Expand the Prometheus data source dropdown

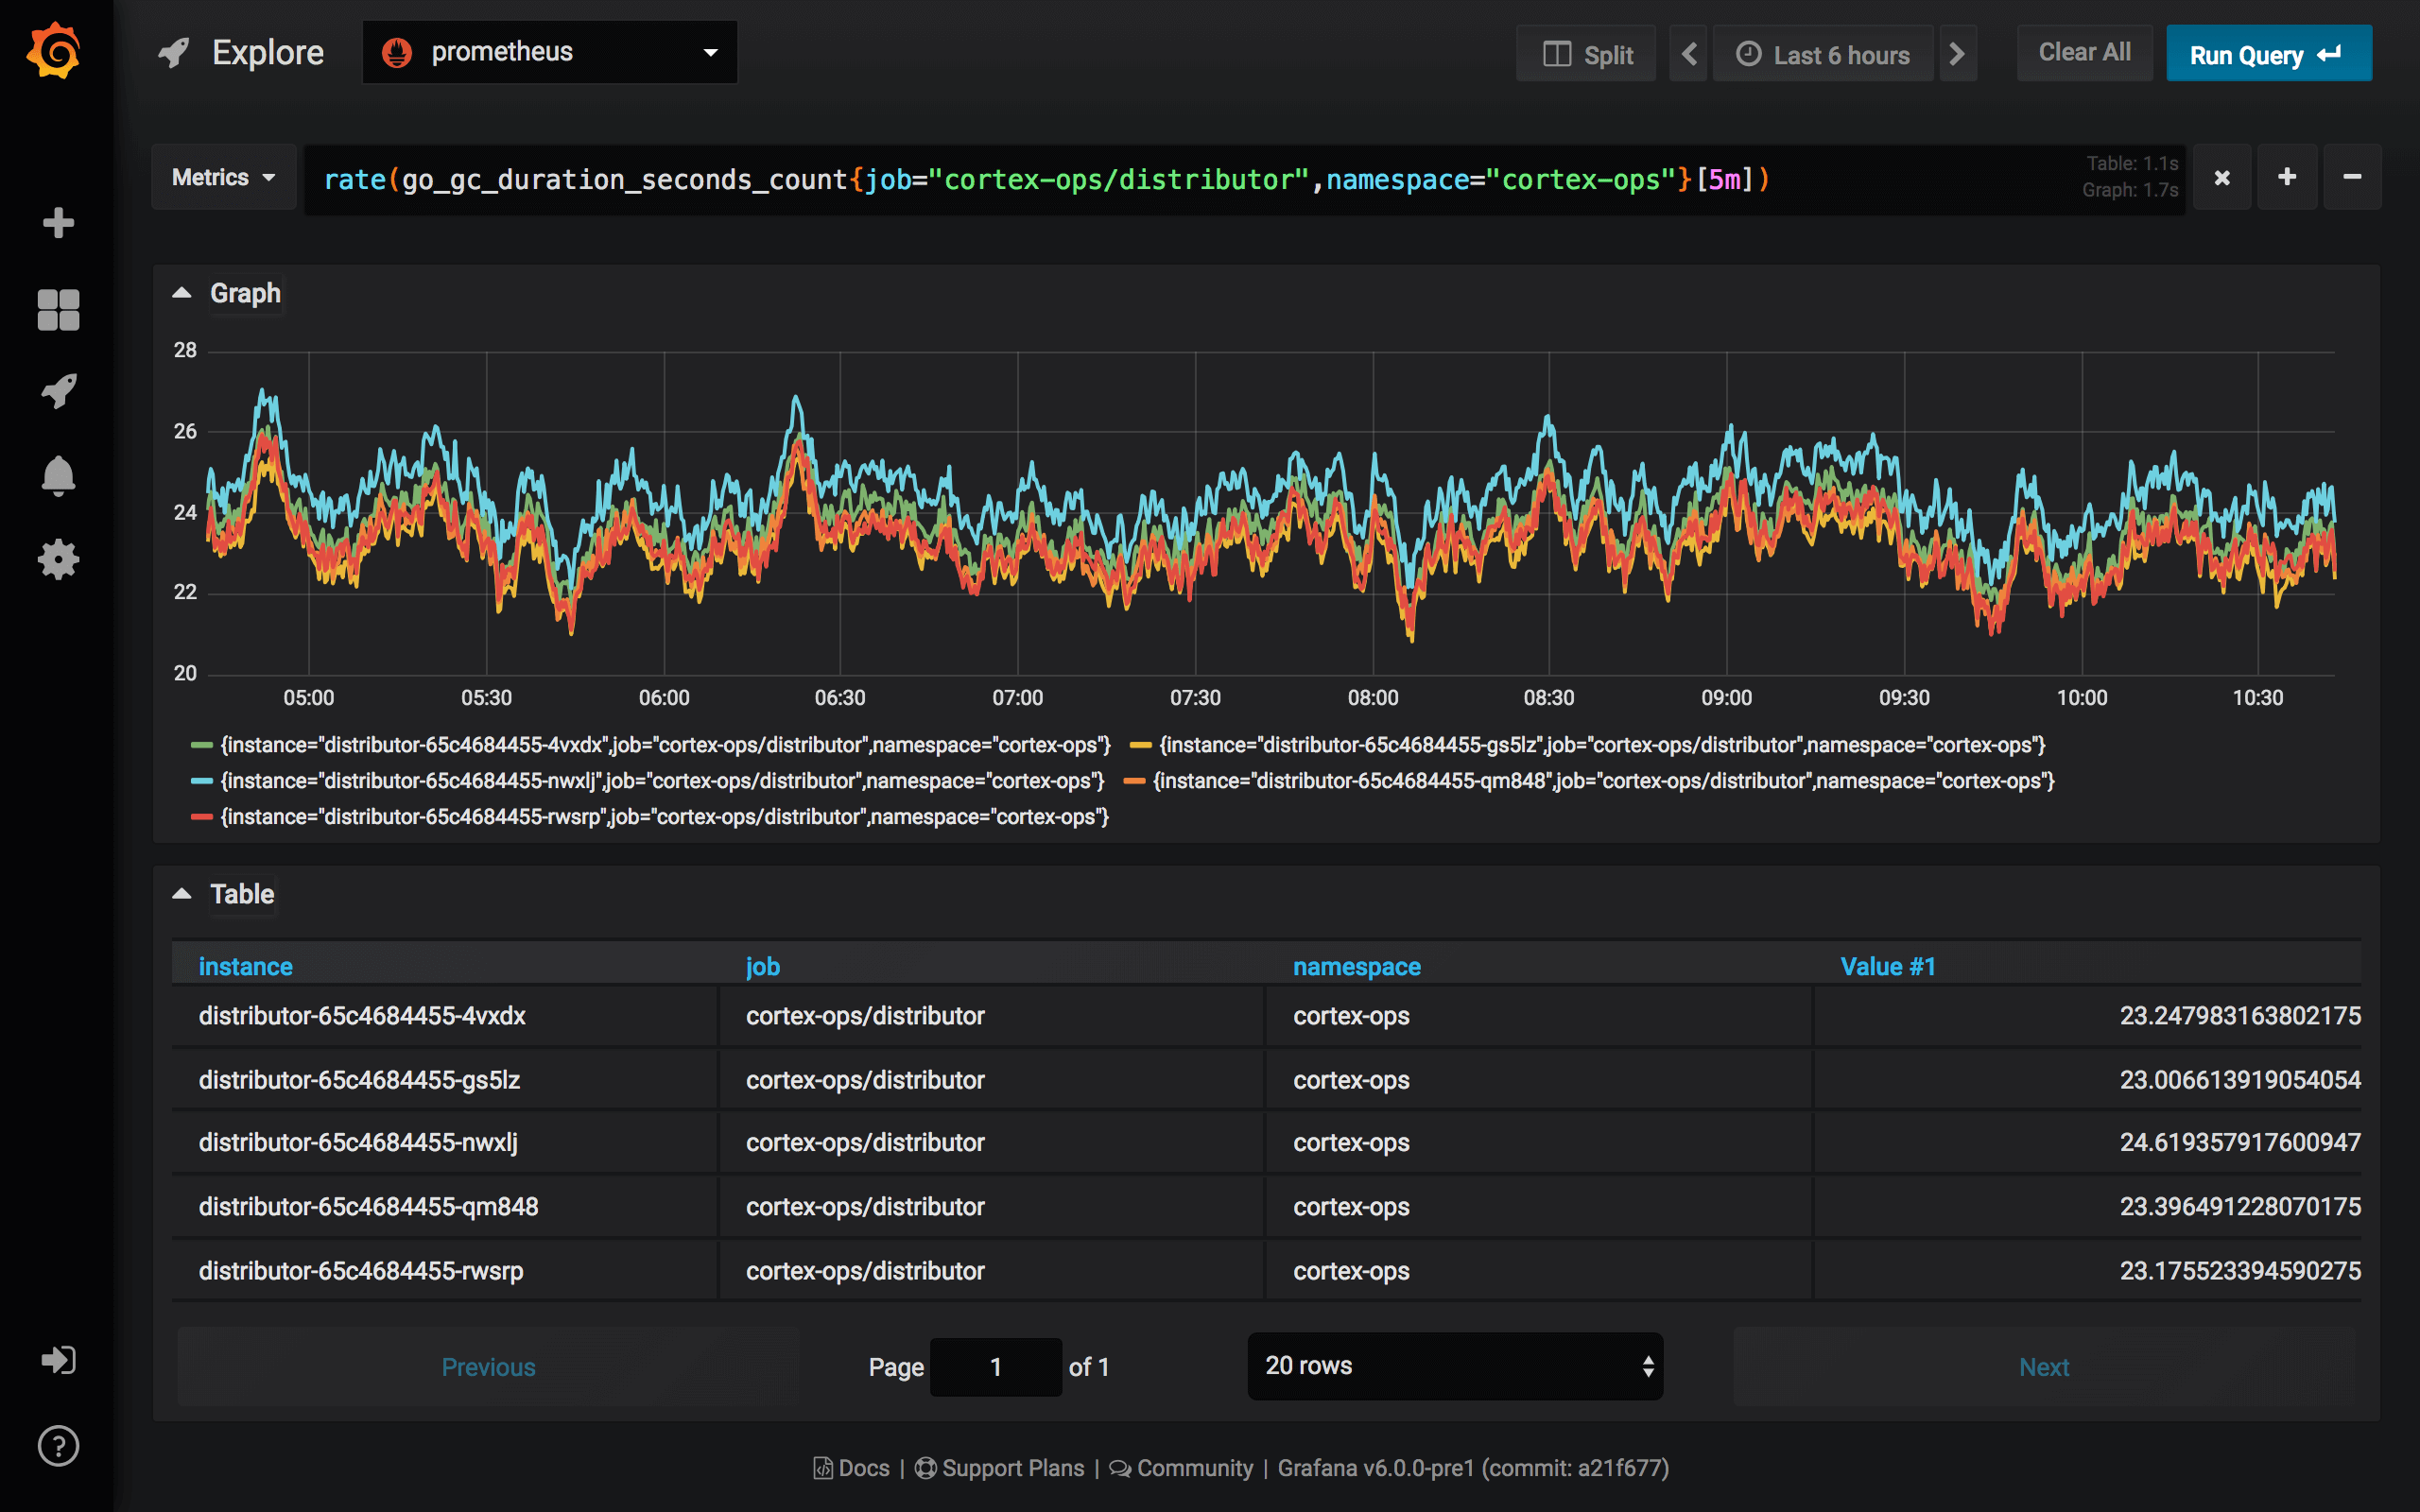[549, 54]
